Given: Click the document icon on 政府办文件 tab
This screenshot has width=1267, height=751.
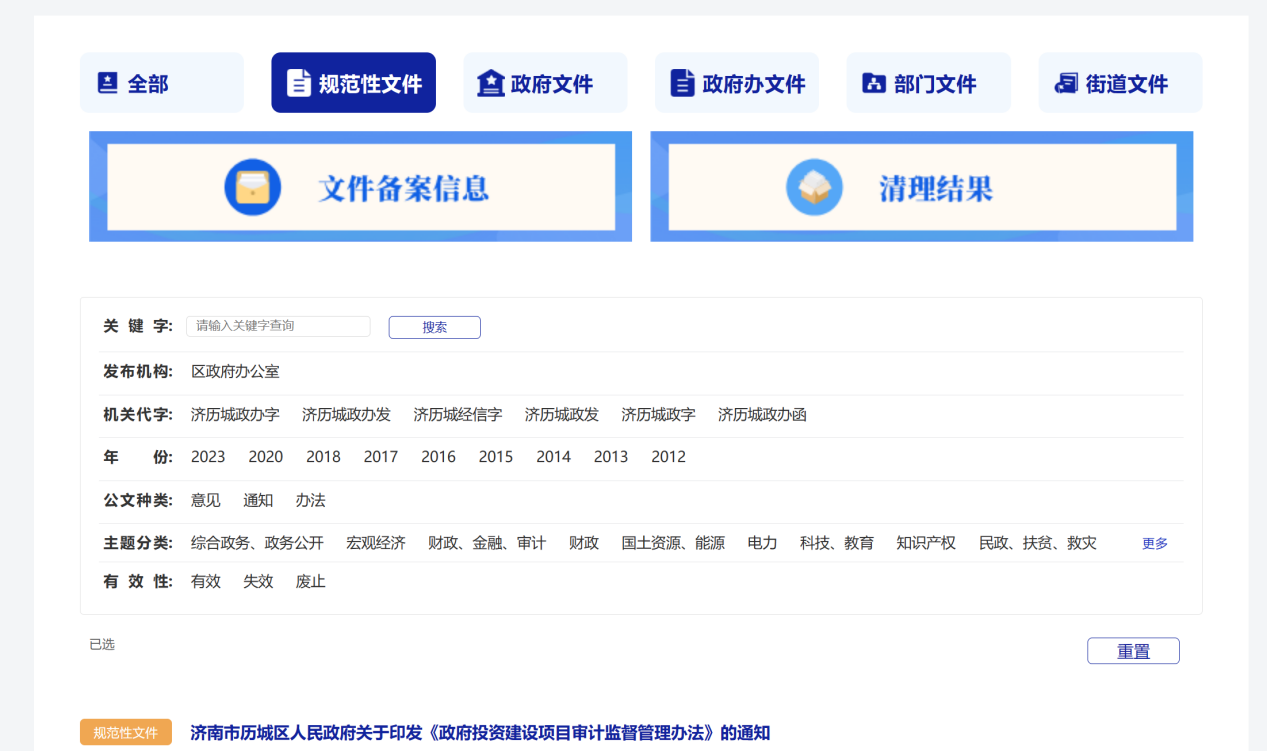Looking at the screenshot, I should 682,83.
